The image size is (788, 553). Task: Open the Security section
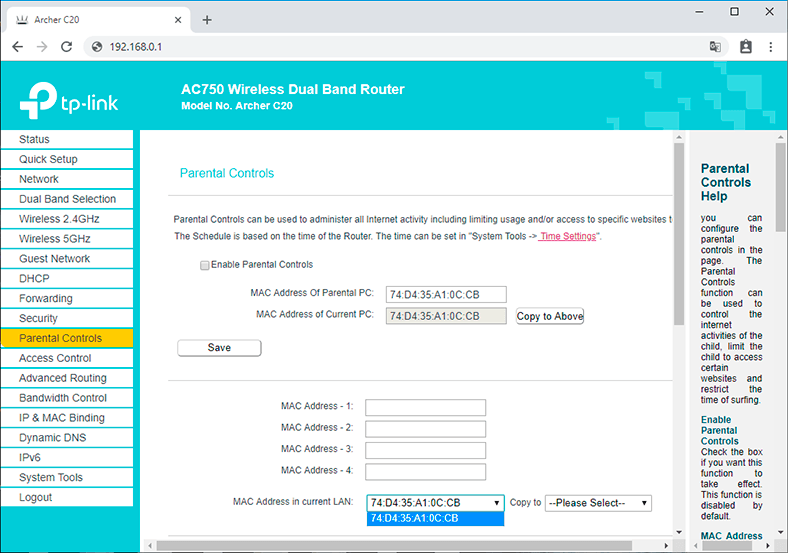point(67,318)
